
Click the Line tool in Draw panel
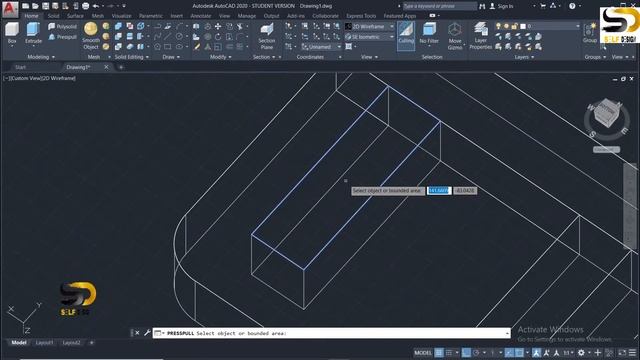167,37
